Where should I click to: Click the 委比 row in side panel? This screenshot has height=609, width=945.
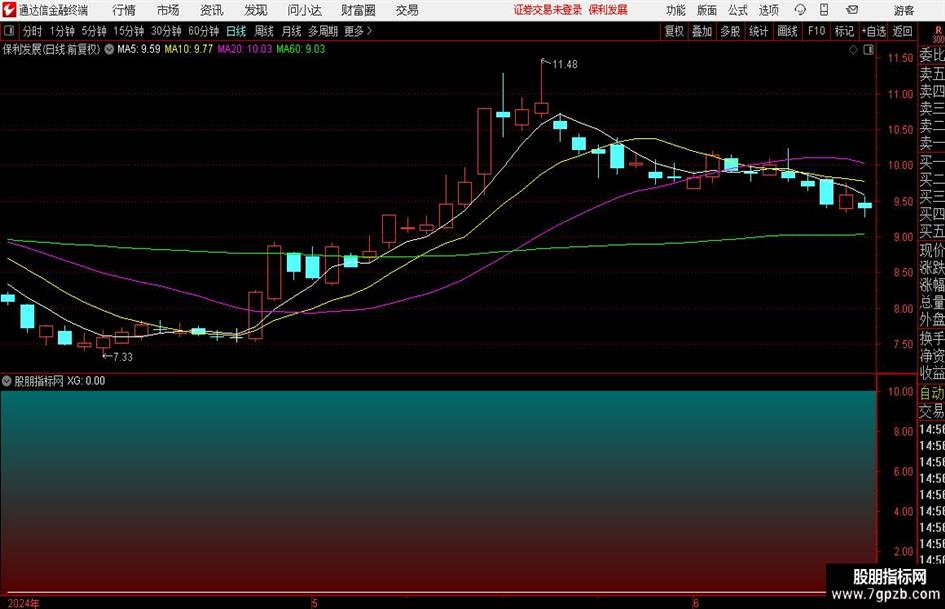click(x=932, y=55)
